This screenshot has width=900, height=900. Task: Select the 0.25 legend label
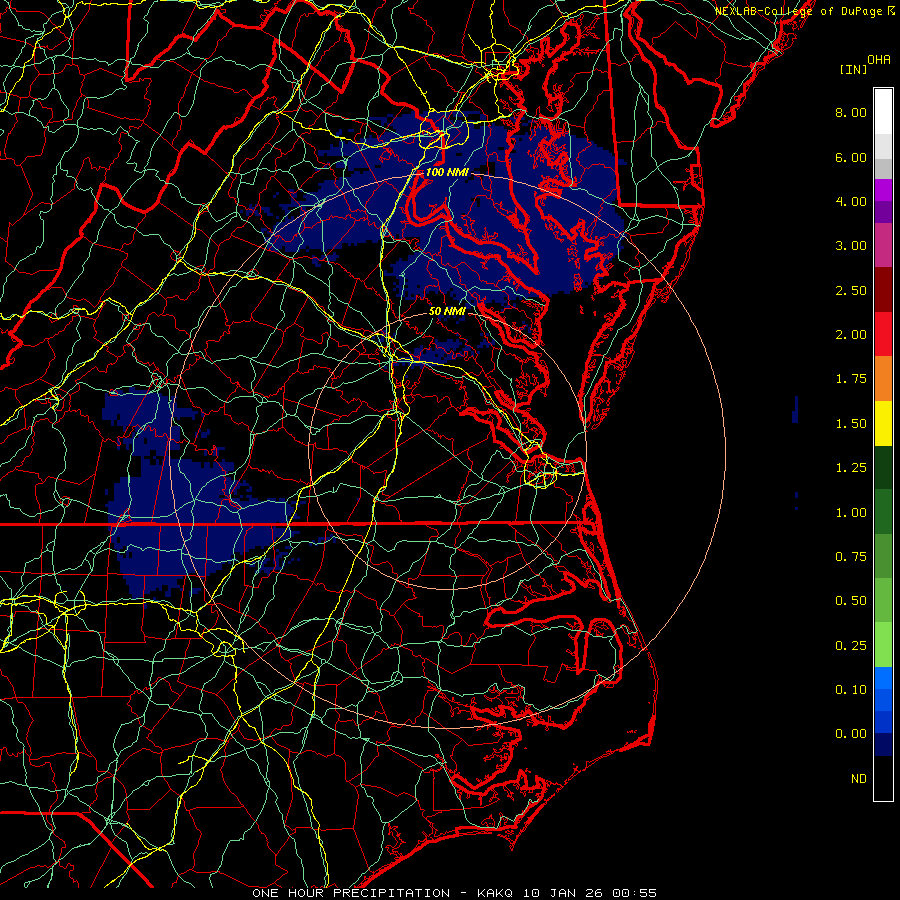[x=851, y=646]
